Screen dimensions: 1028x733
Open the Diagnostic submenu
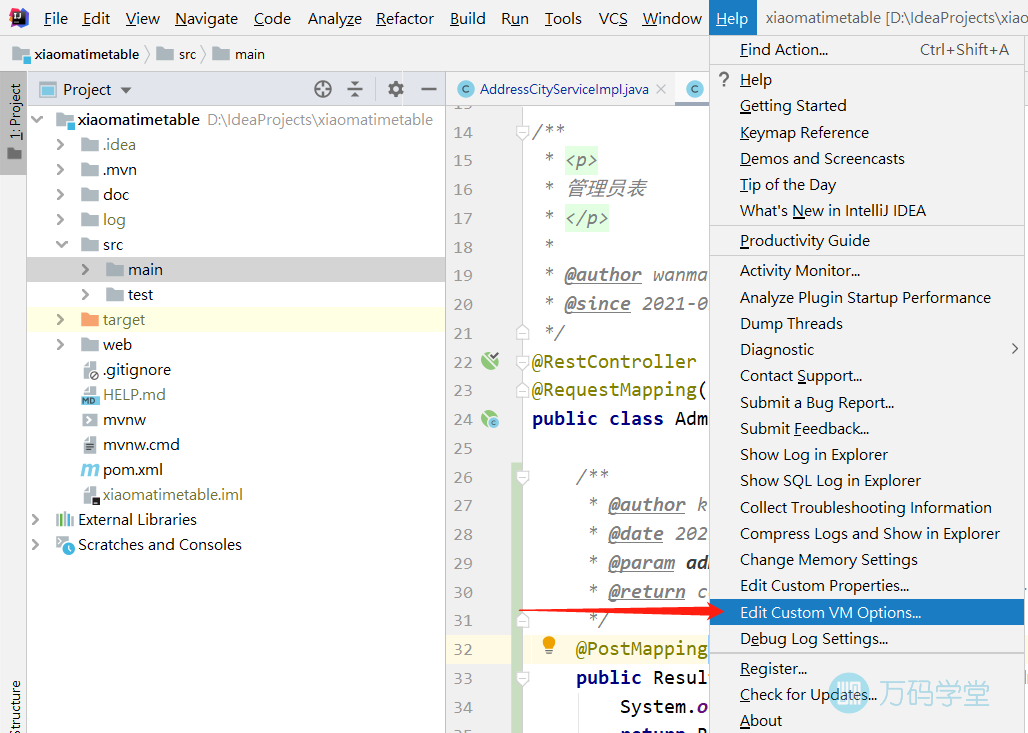coord(777,349)
